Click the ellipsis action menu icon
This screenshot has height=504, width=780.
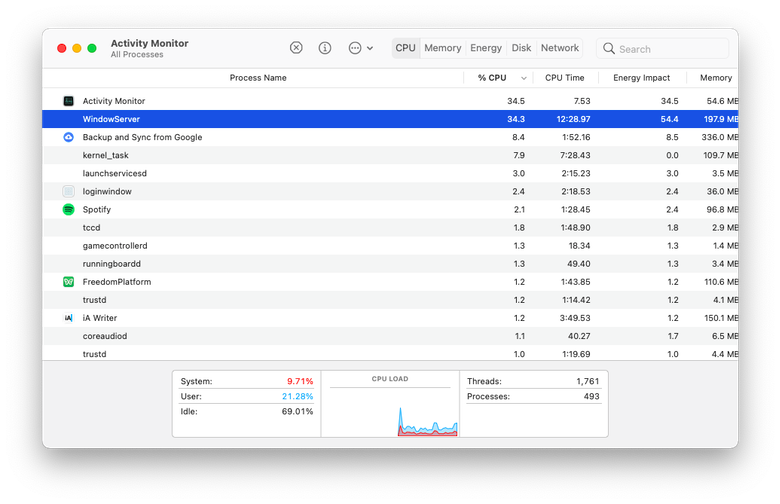click(355, 48)
